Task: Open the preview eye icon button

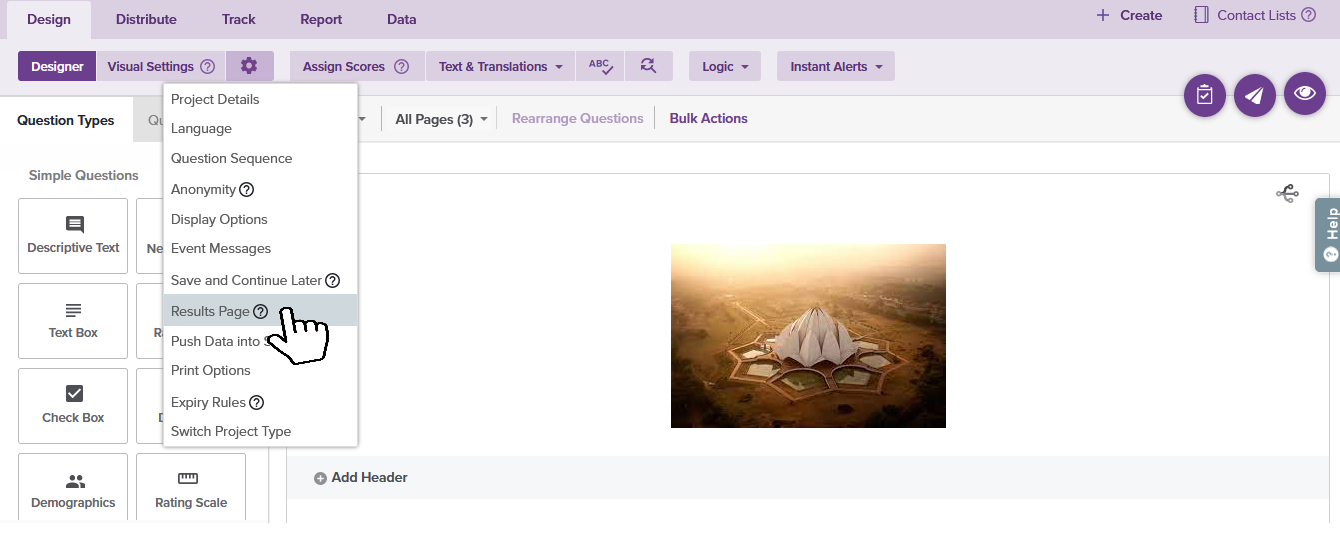Action: (1304, 93)
